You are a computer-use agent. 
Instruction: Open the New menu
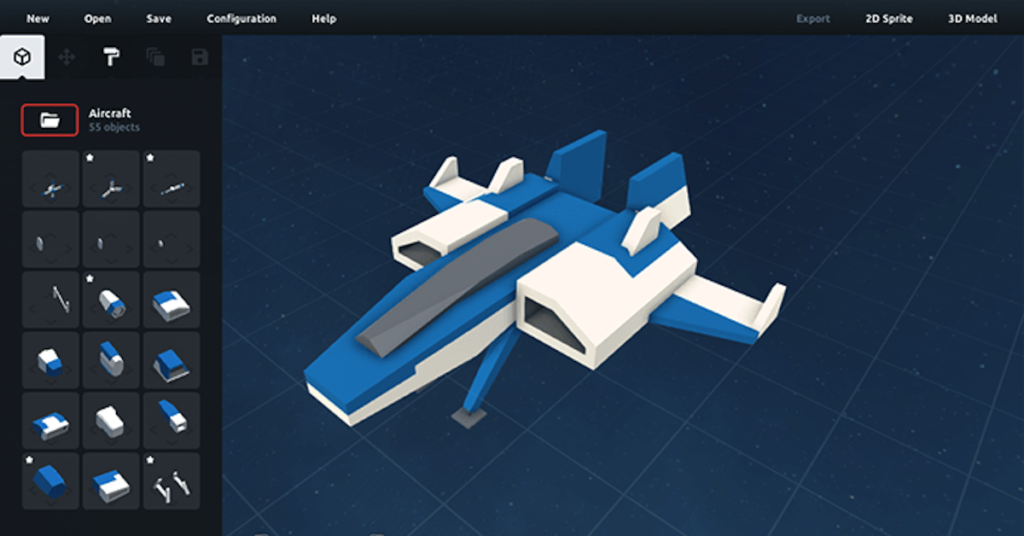37,18
